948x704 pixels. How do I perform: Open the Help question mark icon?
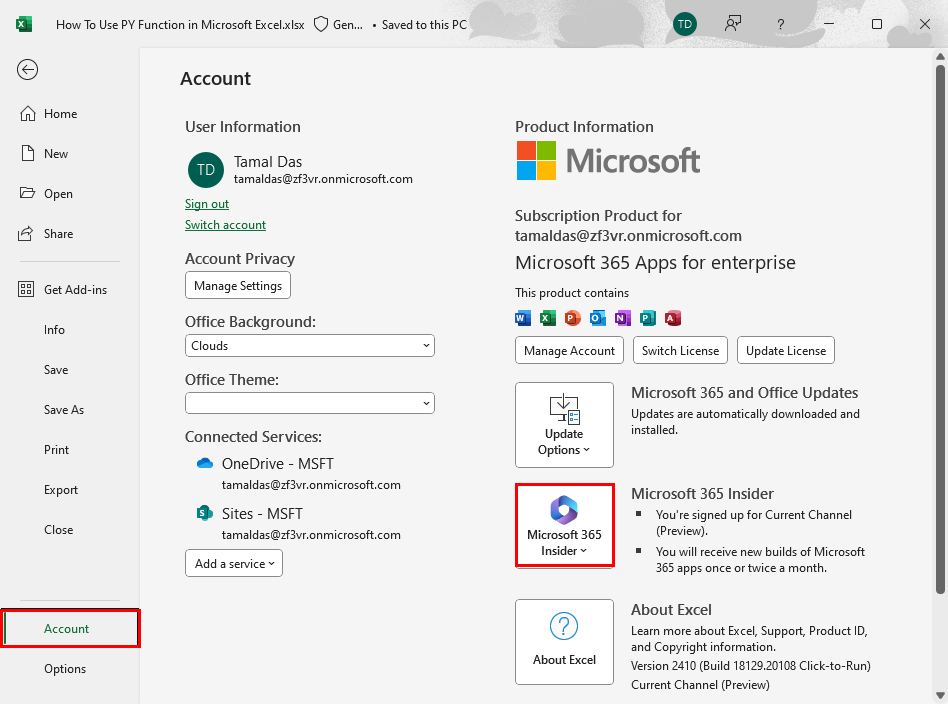click(781, 24)
